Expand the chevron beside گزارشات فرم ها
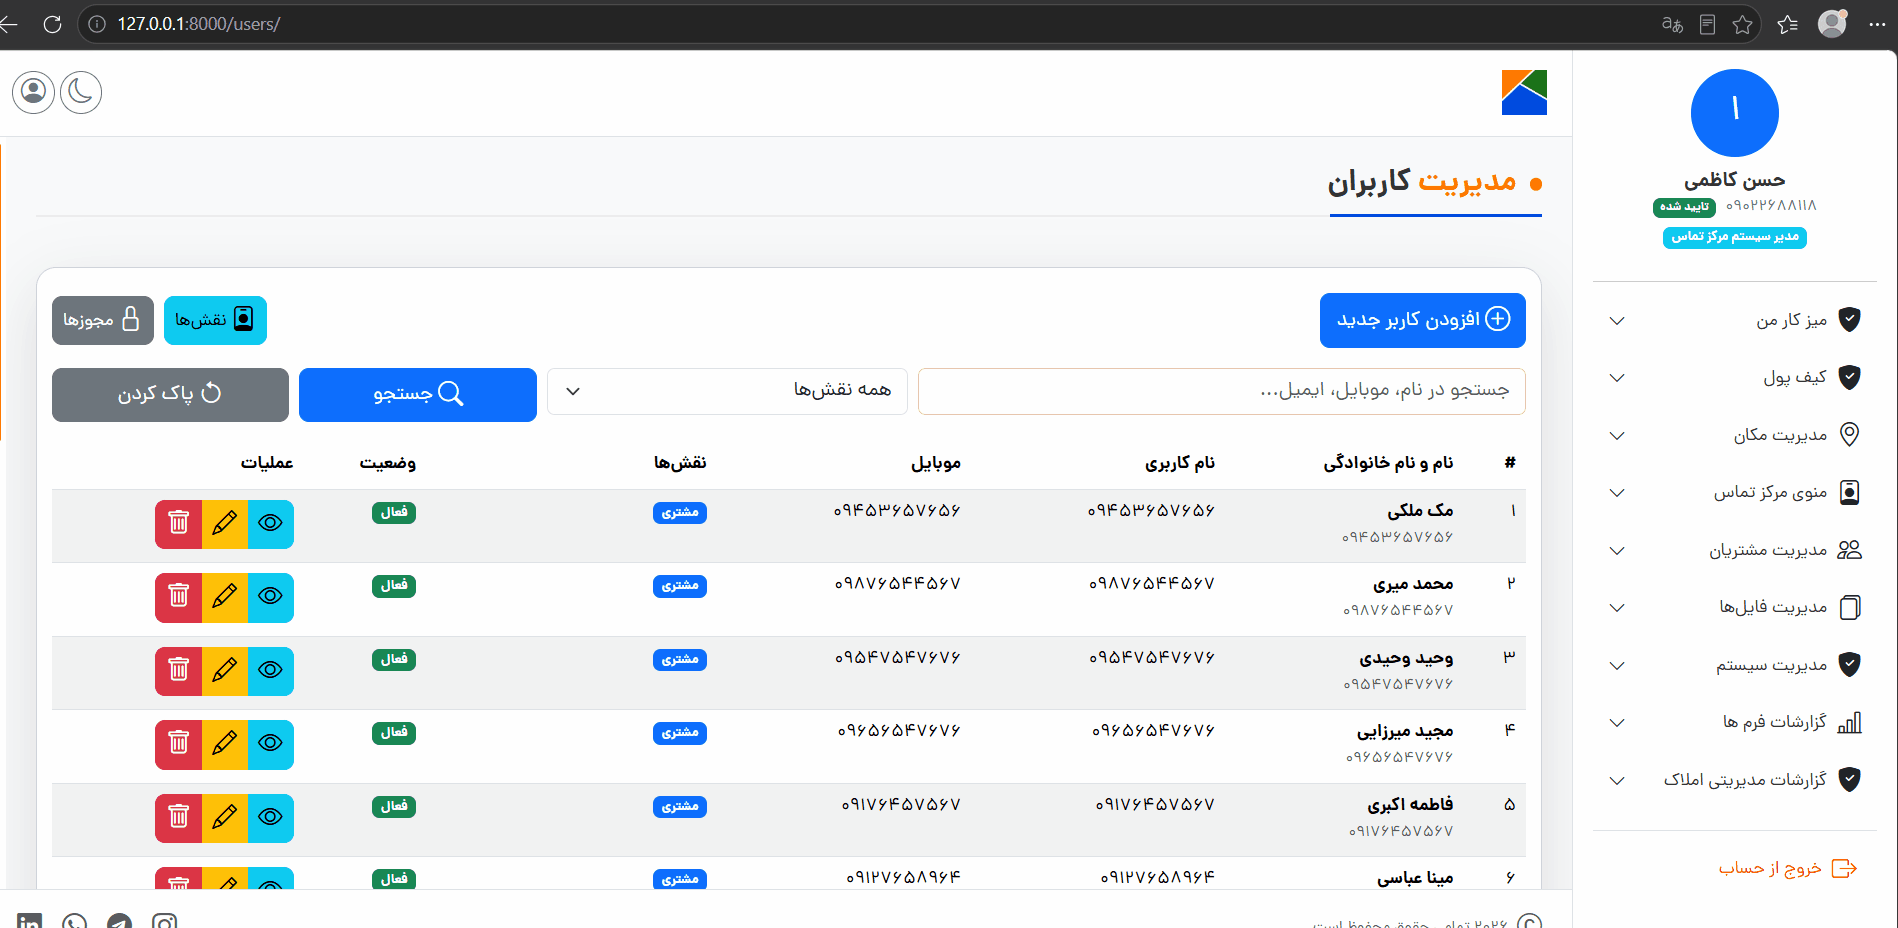Image resolution: width=1898 pixels, height=928 pixels. [1617, 723]
